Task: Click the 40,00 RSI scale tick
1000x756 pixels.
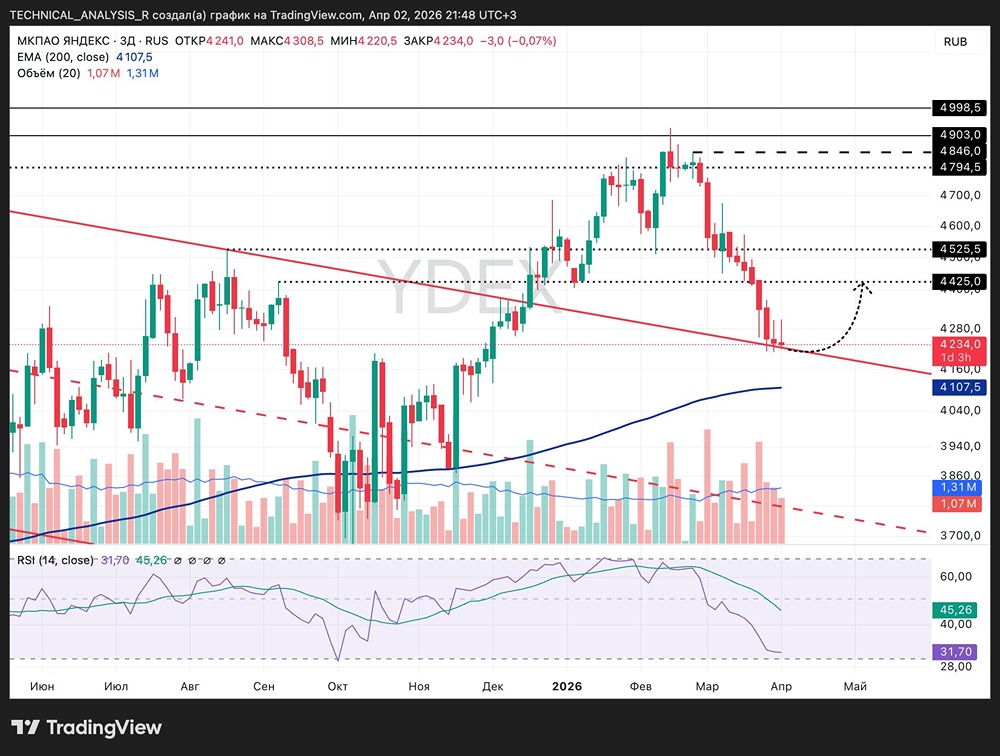Action: coord(955,625)
